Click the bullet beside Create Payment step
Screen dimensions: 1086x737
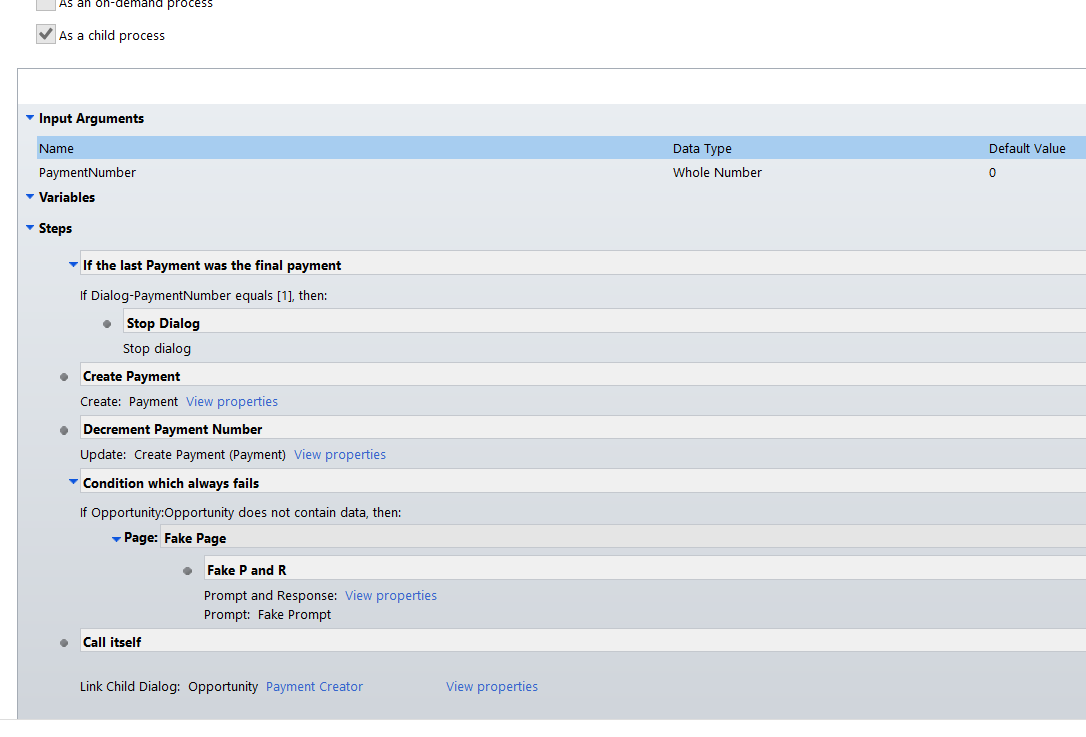coord(64,377)
